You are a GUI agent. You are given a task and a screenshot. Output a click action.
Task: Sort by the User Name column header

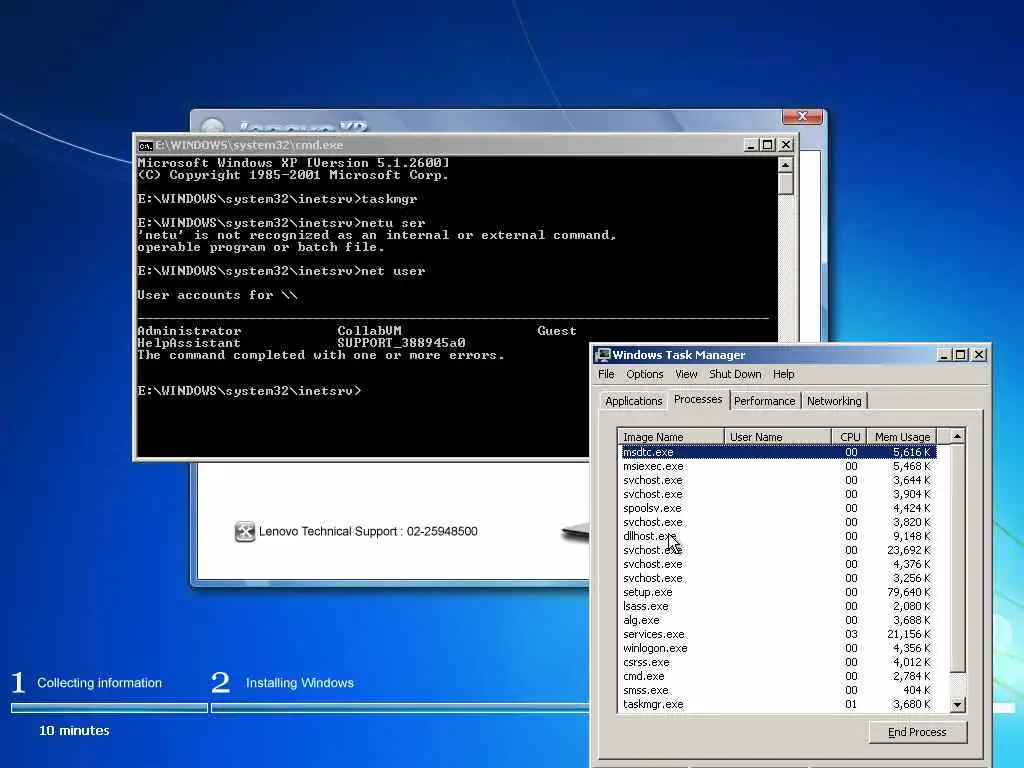777,437
